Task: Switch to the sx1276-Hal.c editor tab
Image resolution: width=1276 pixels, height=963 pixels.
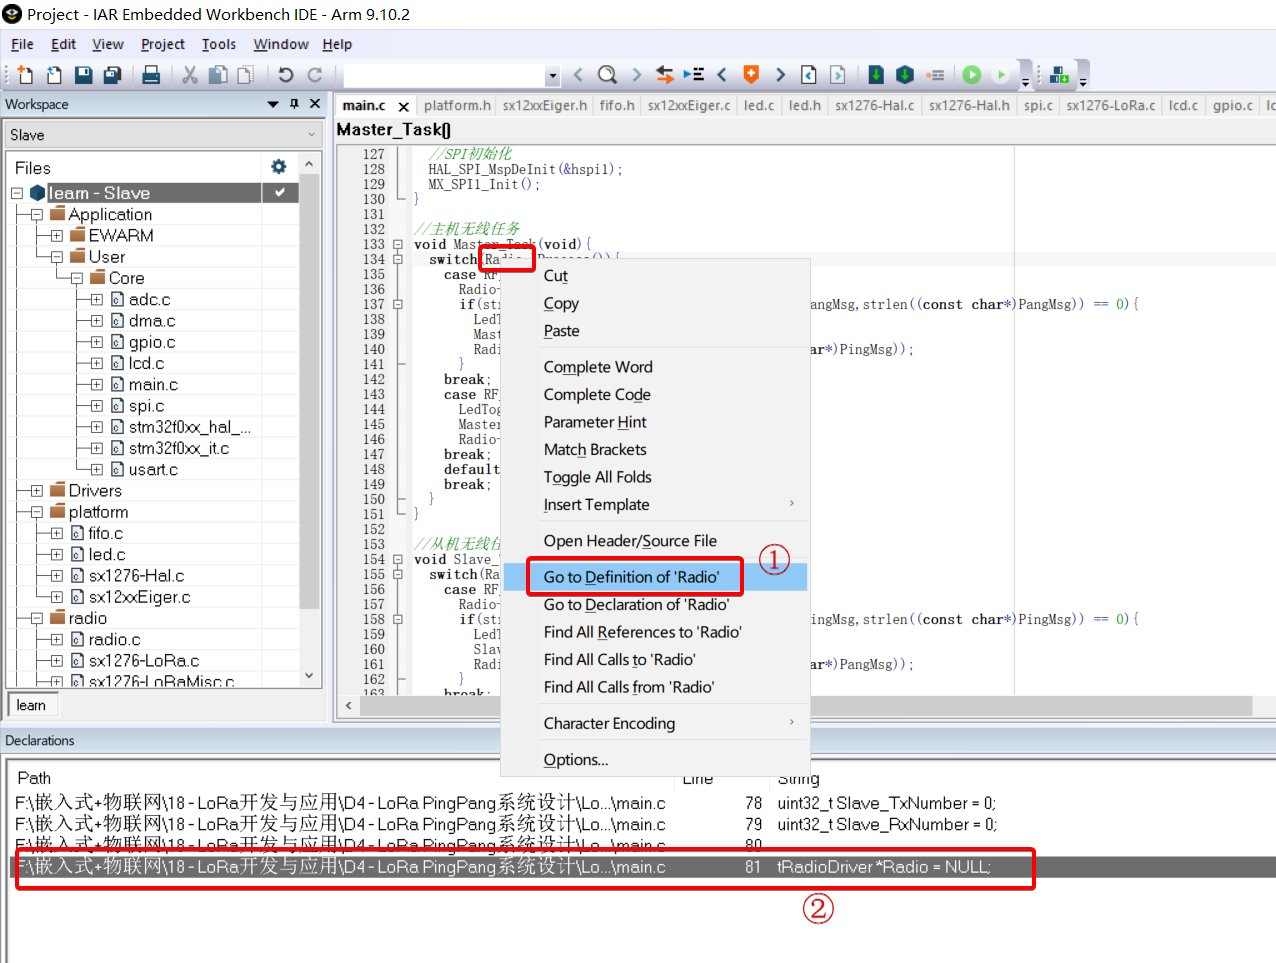Action: [x=874, y=105]
